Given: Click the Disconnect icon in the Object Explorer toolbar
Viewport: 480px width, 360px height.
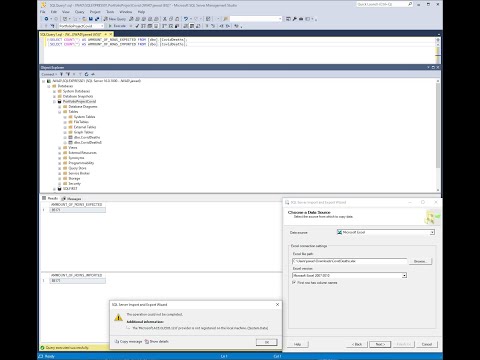Looking at the screenshot, I should tap(68, 74).
